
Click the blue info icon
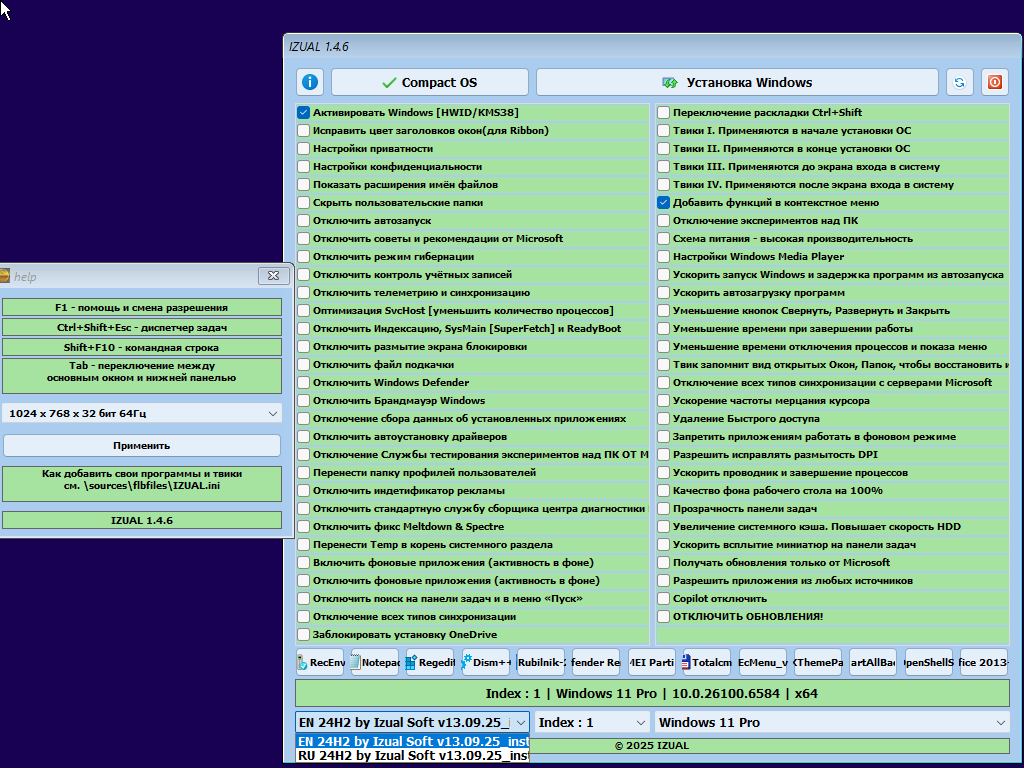click(x=310, y=82)
